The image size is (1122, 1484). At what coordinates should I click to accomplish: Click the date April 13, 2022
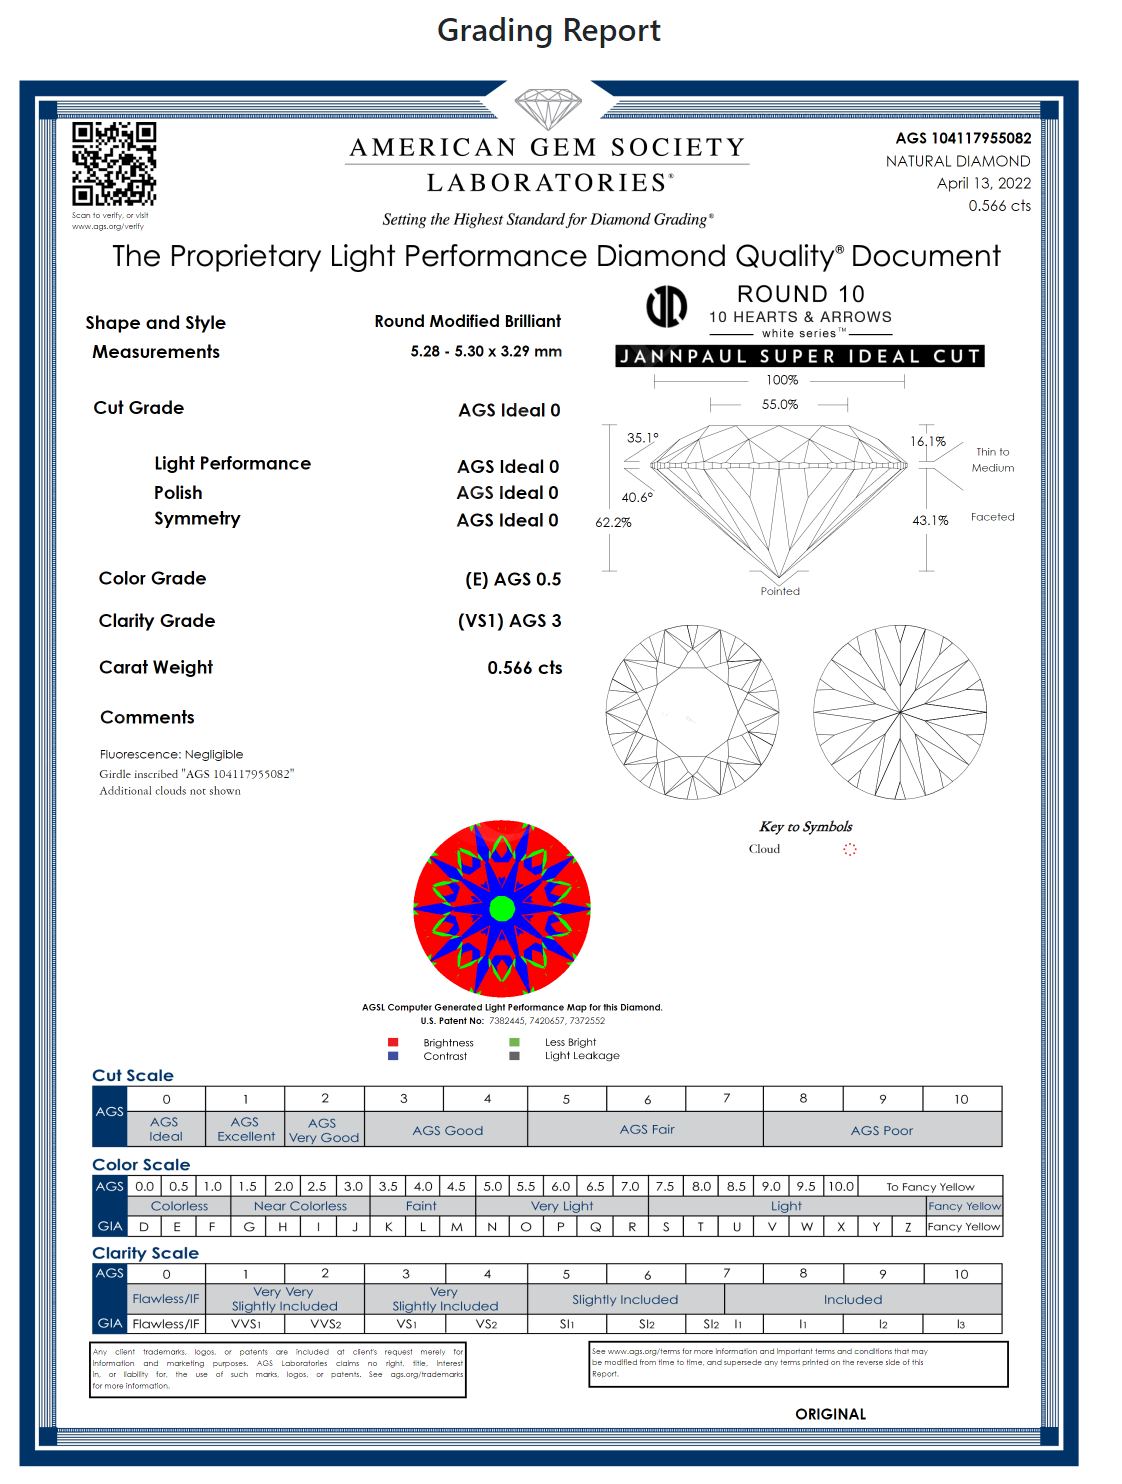click(984, 183)
